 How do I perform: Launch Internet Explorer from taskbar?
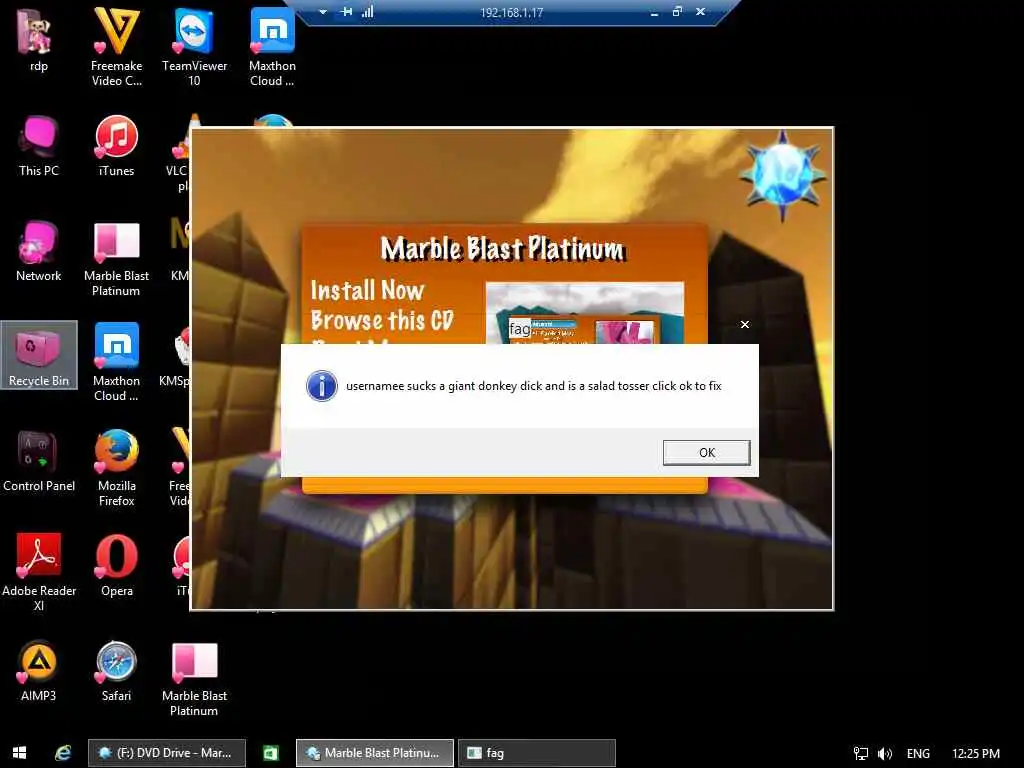click(x=63, y=753)
